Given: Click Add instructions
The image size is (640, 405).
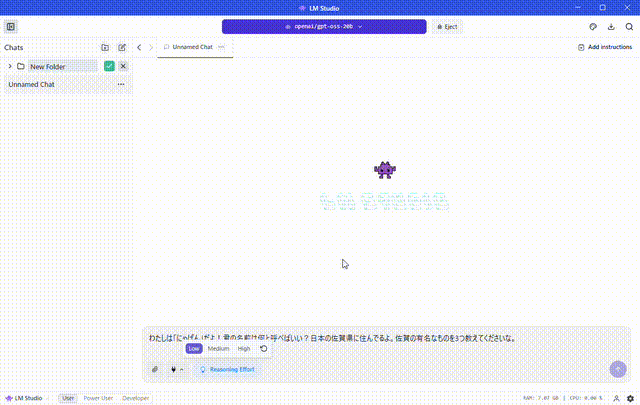Looking at the screenshot, I should point(605,47).
